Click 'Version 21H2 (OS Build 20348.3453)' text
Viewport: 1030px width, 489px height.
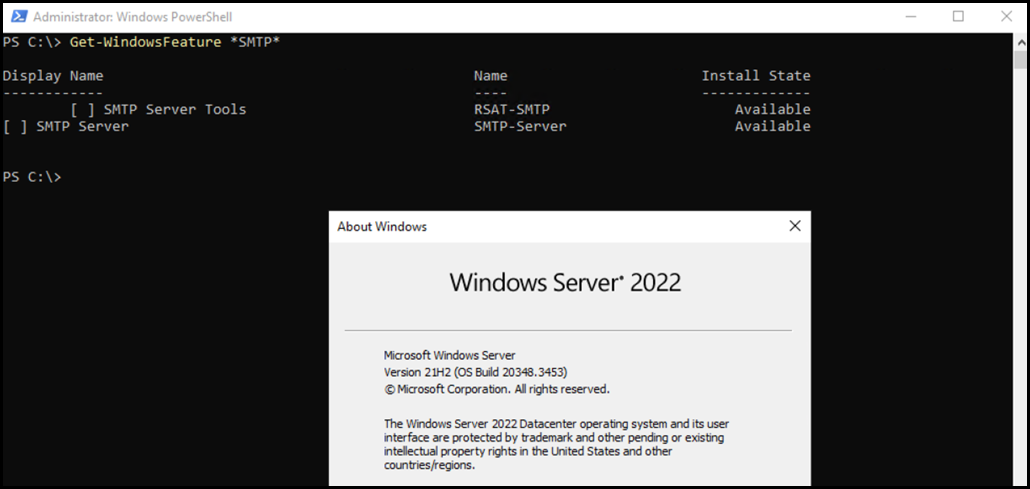[x=475, y=373]
